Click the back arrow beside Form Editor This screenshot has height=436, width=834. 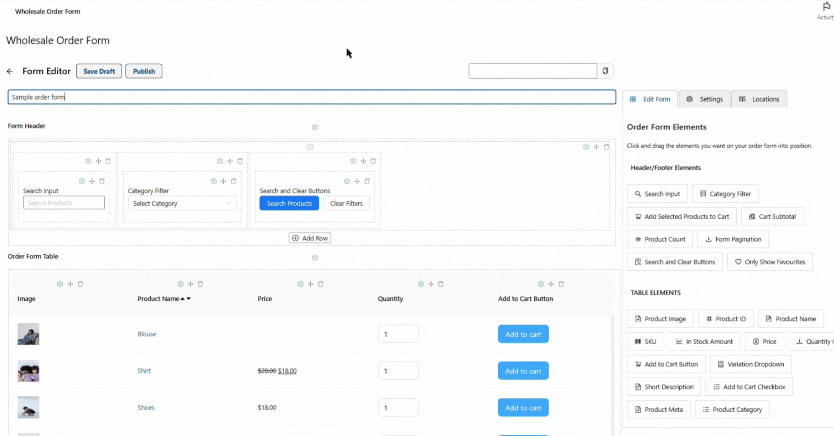point(10,72)
